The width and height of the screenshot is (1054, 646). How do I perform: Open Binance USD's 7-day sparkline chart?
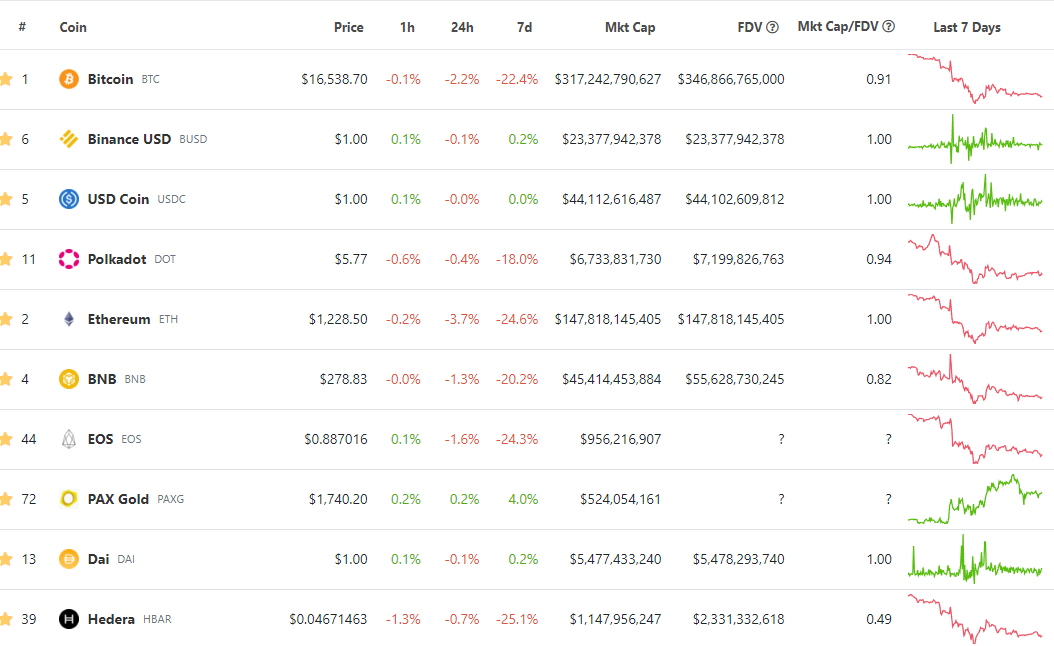pyautogui.click(x=975, y=139)
